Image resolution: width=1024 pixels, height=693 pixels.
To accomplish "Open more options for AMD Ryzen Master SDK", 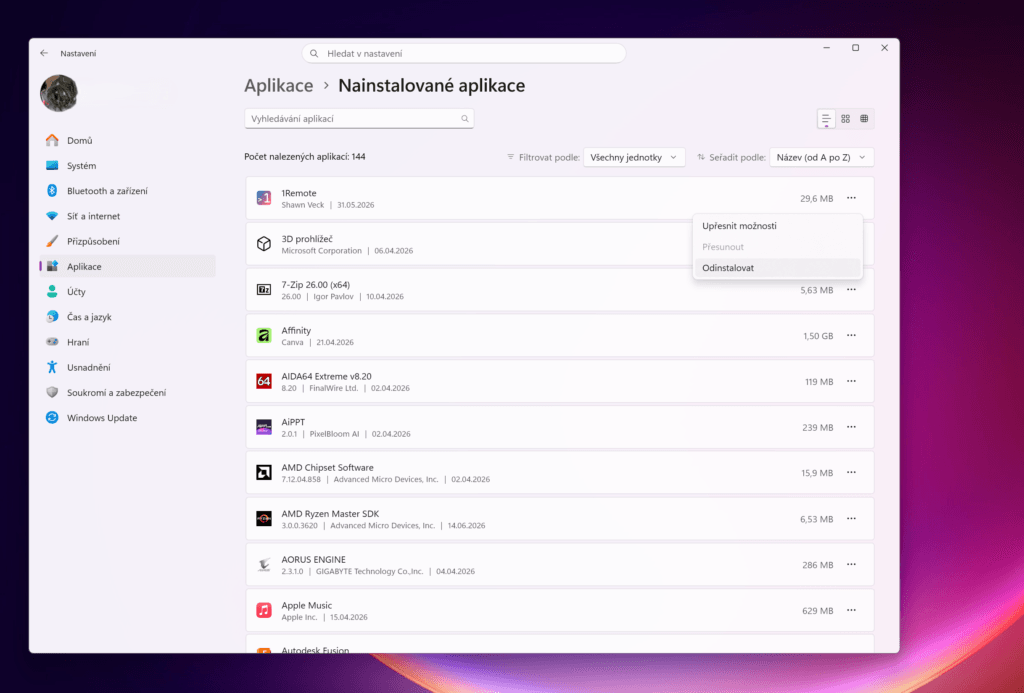I will [852, 519].
